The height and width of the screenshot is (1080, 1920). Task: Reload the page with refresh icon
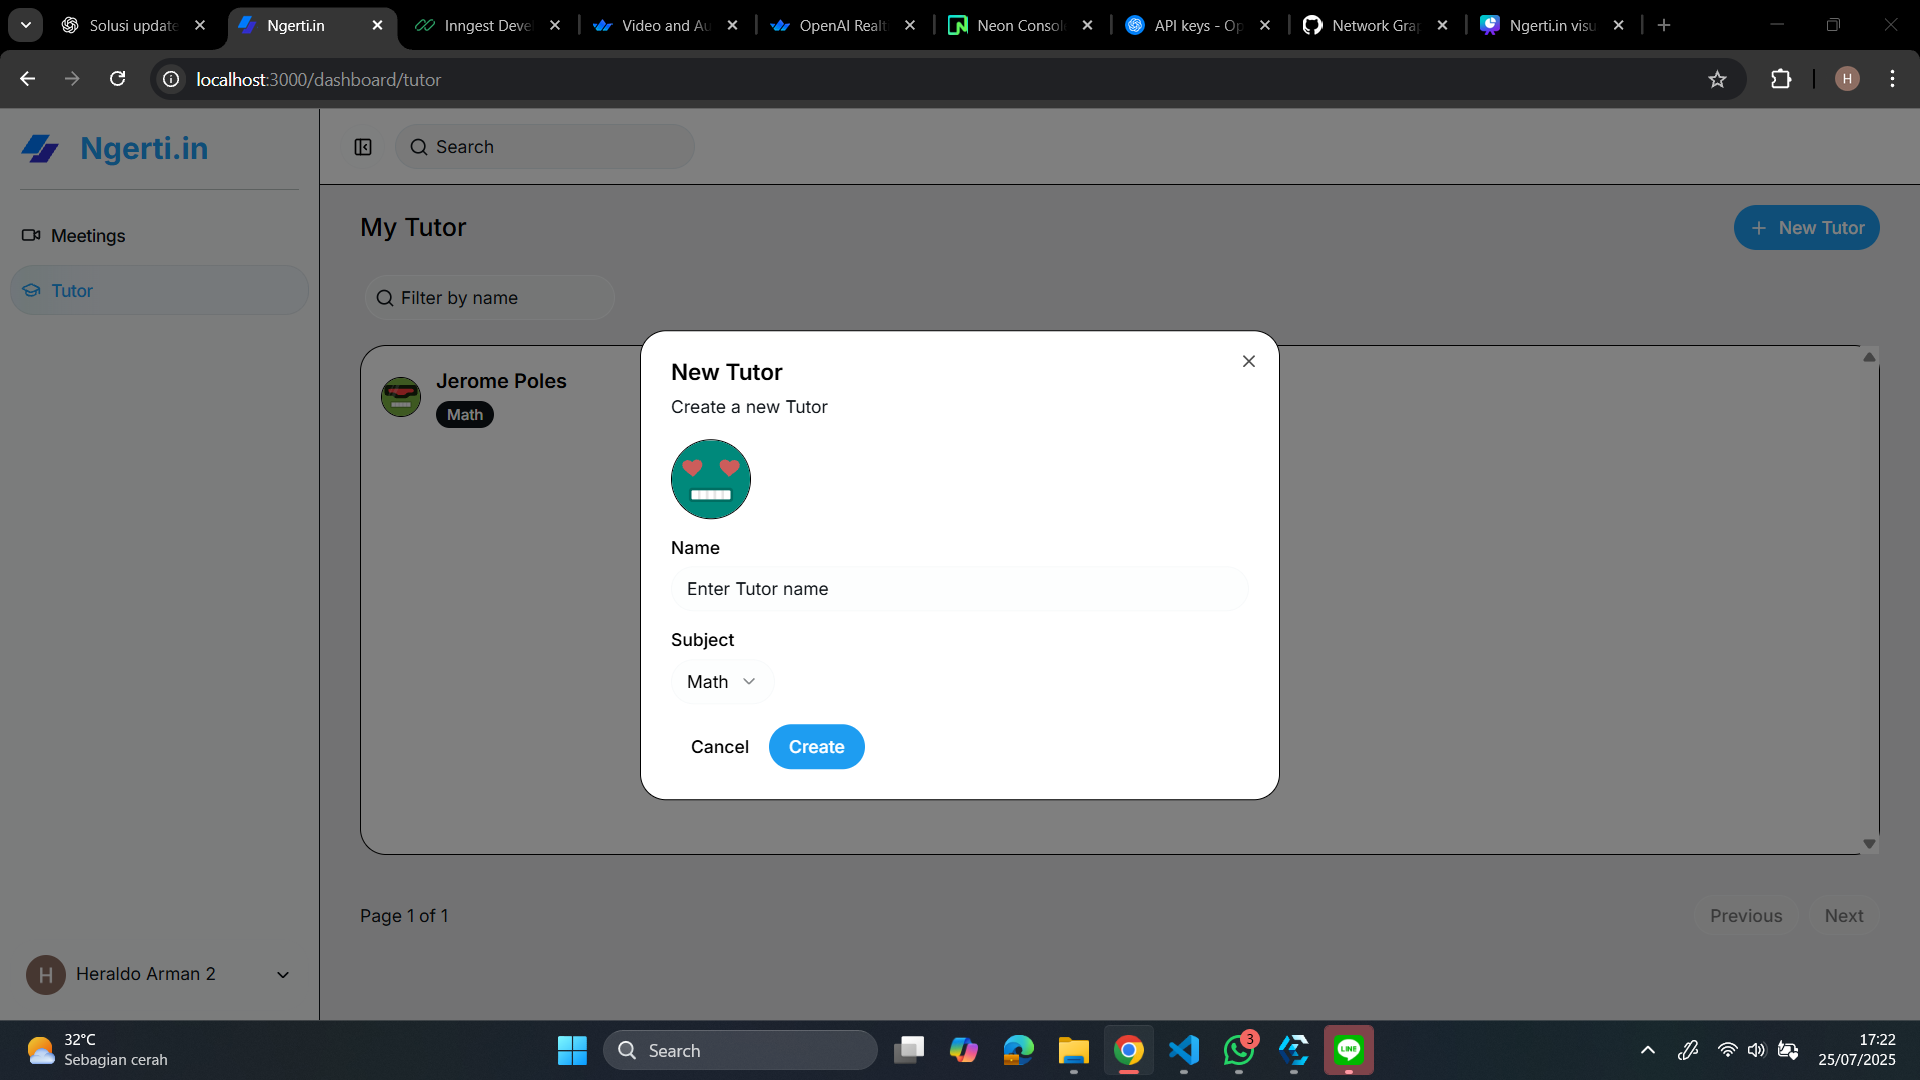[118, 79]
